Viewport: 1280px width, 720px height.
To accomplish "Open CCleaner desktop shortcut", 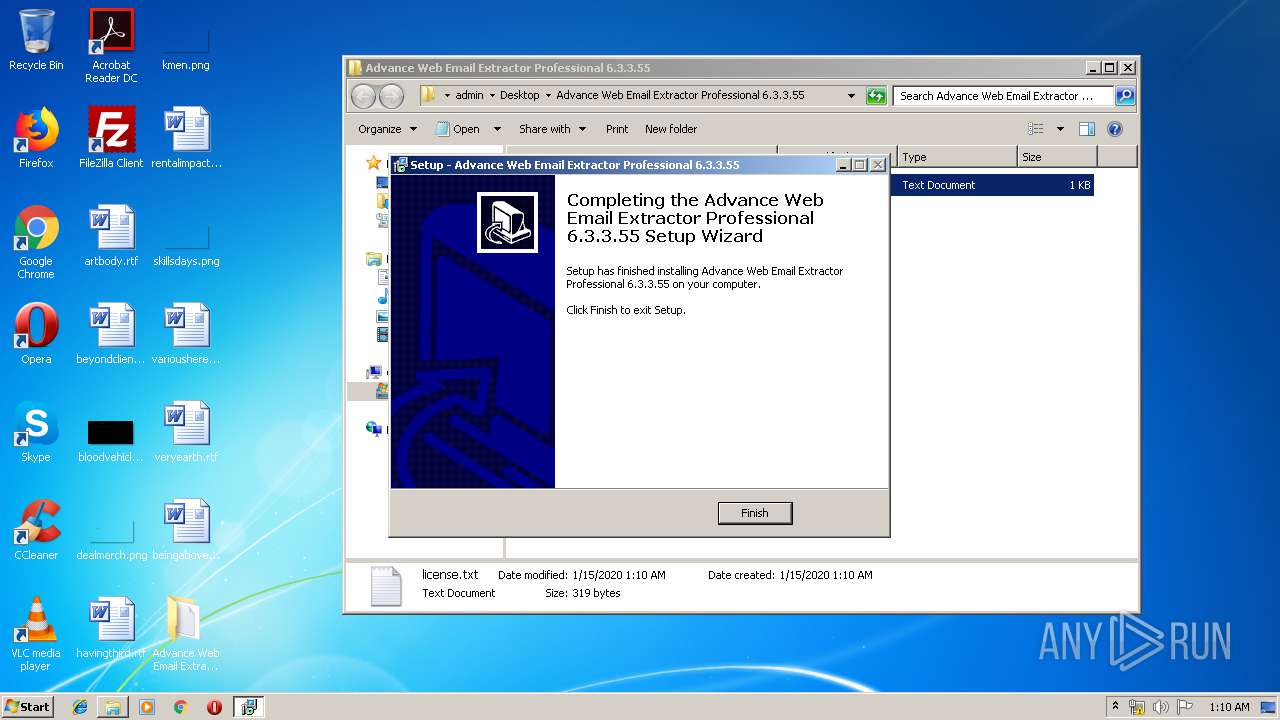I will point(36,530).
